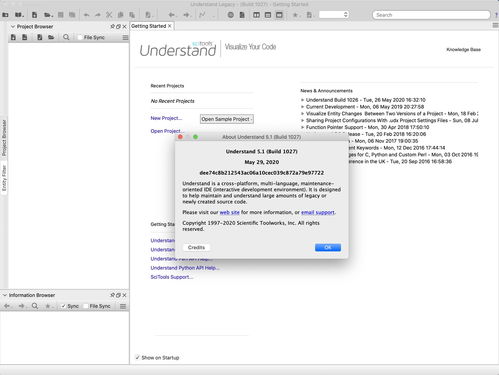Click the back arrow in Information Browser

click(7, 306)
